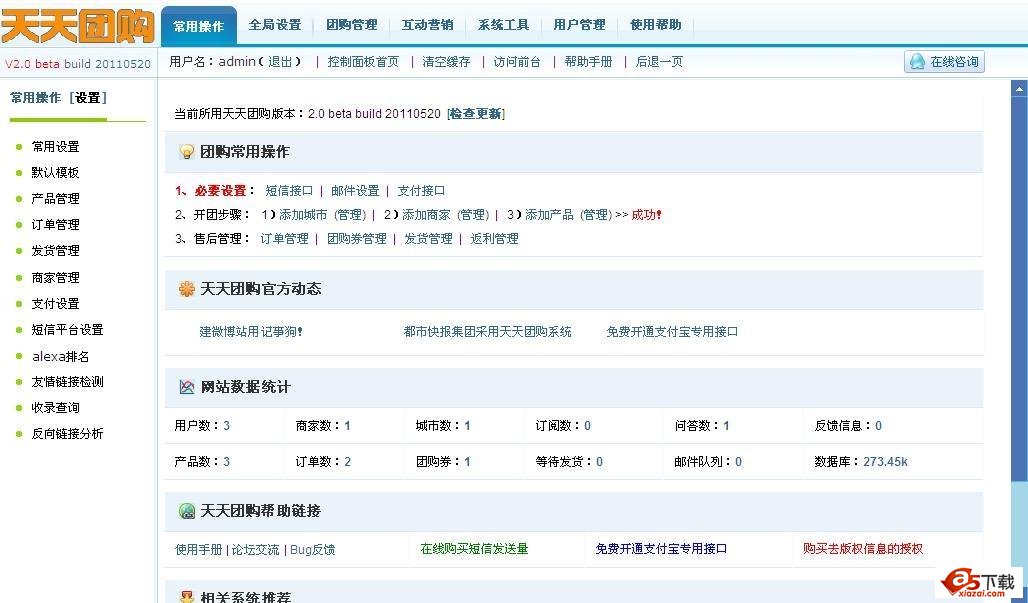Click 购买去版权信息的授权 in red

point(861,549)
